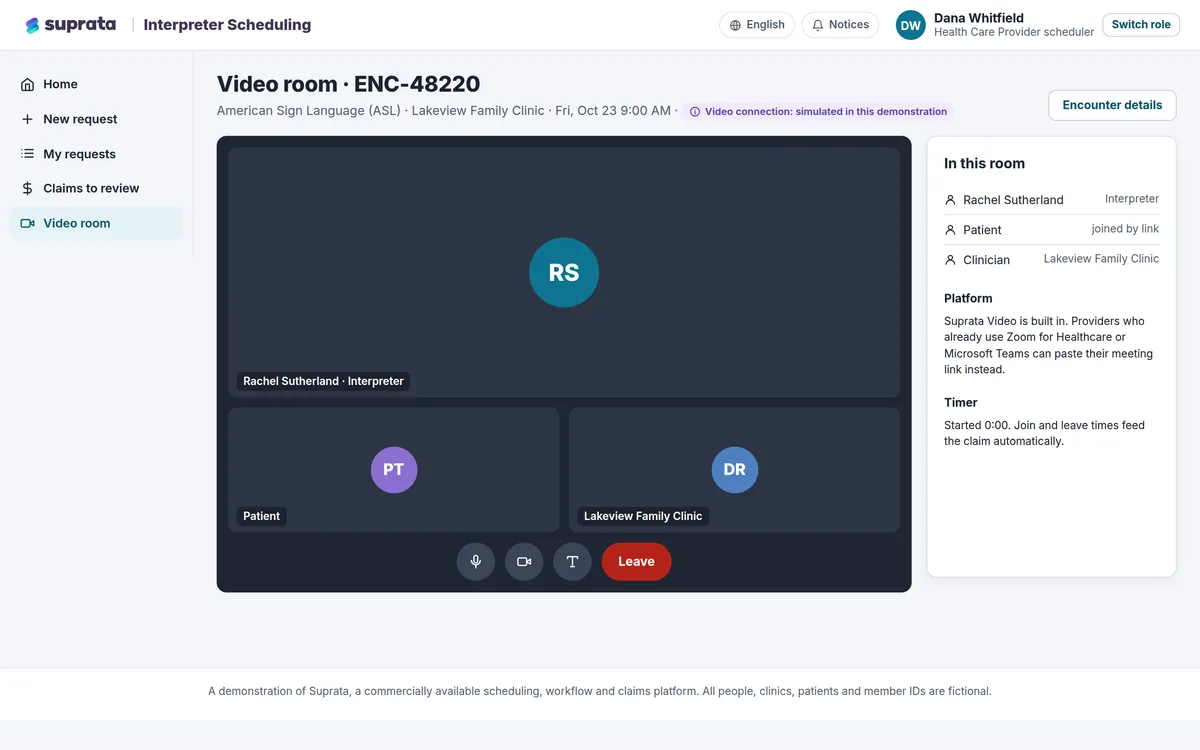
Task: Click the RS interpreter avatar tile
Action: click(x=564, y=272)
